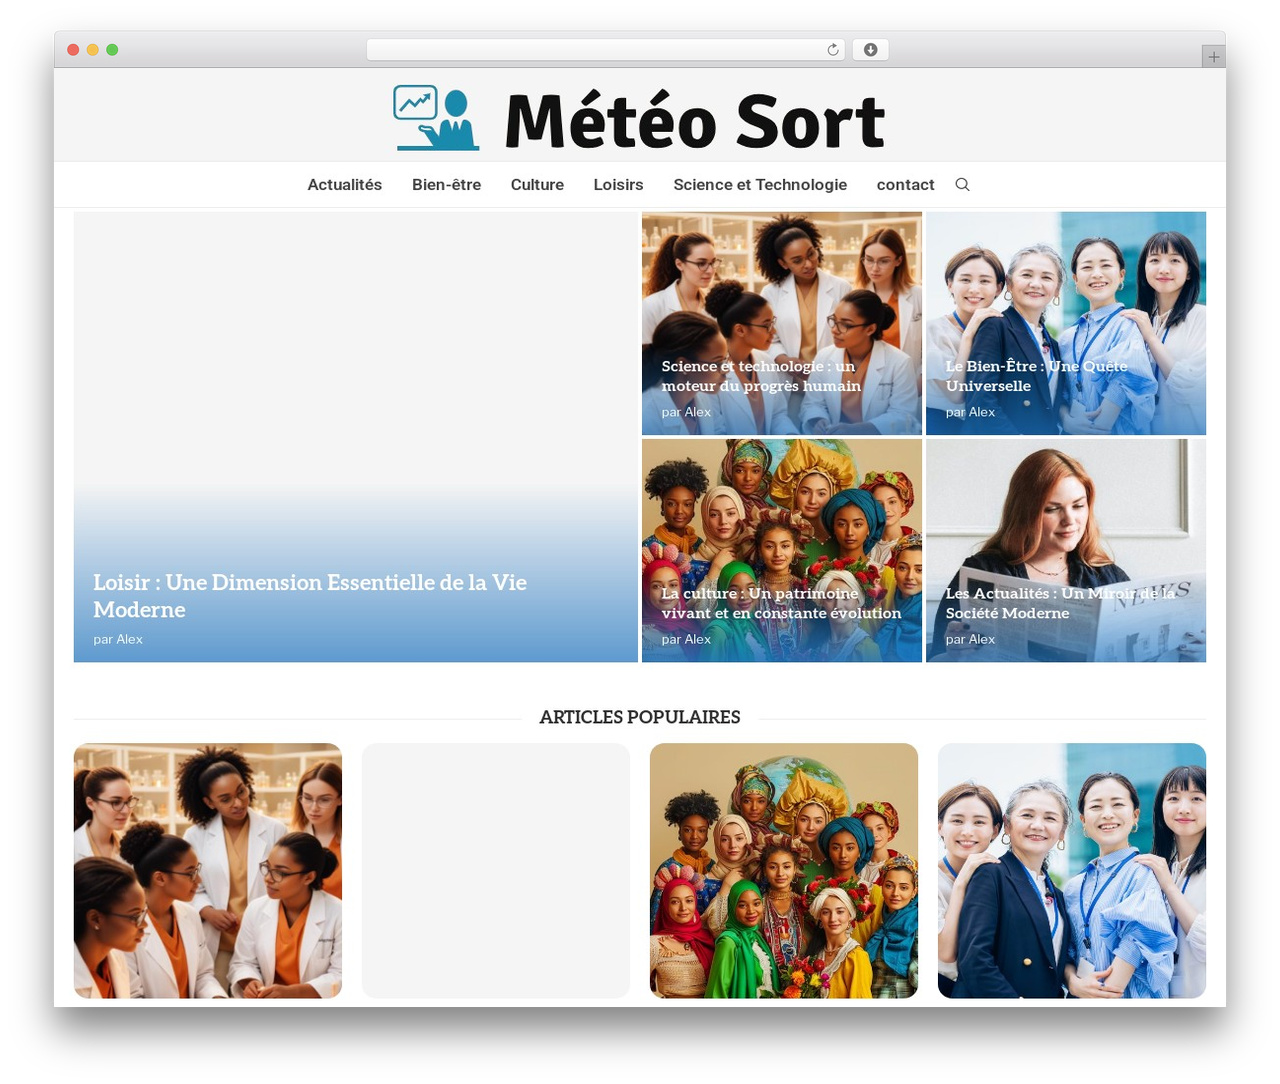This screenshot has height=1084, width=1280.
Task: Open 'Le Bien-Être : Une Quête Universelle' article
Action: coord(1036,376)
